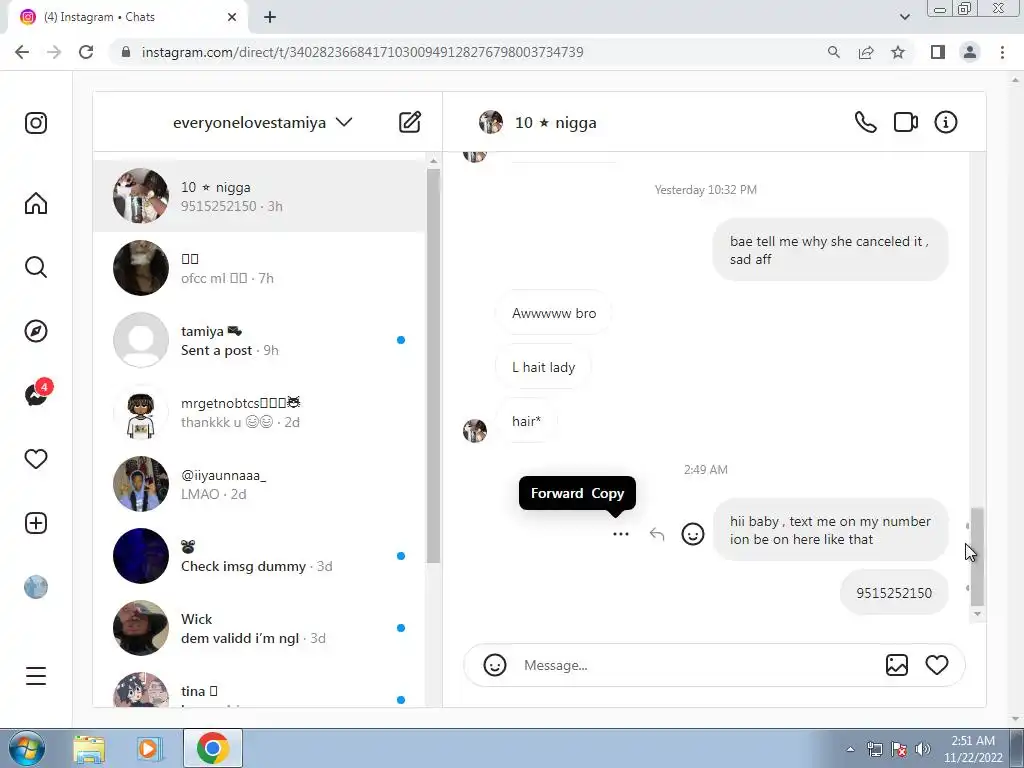
Task: Open chat with tamiya Sent a post
Action: click(x=259, y=340)
